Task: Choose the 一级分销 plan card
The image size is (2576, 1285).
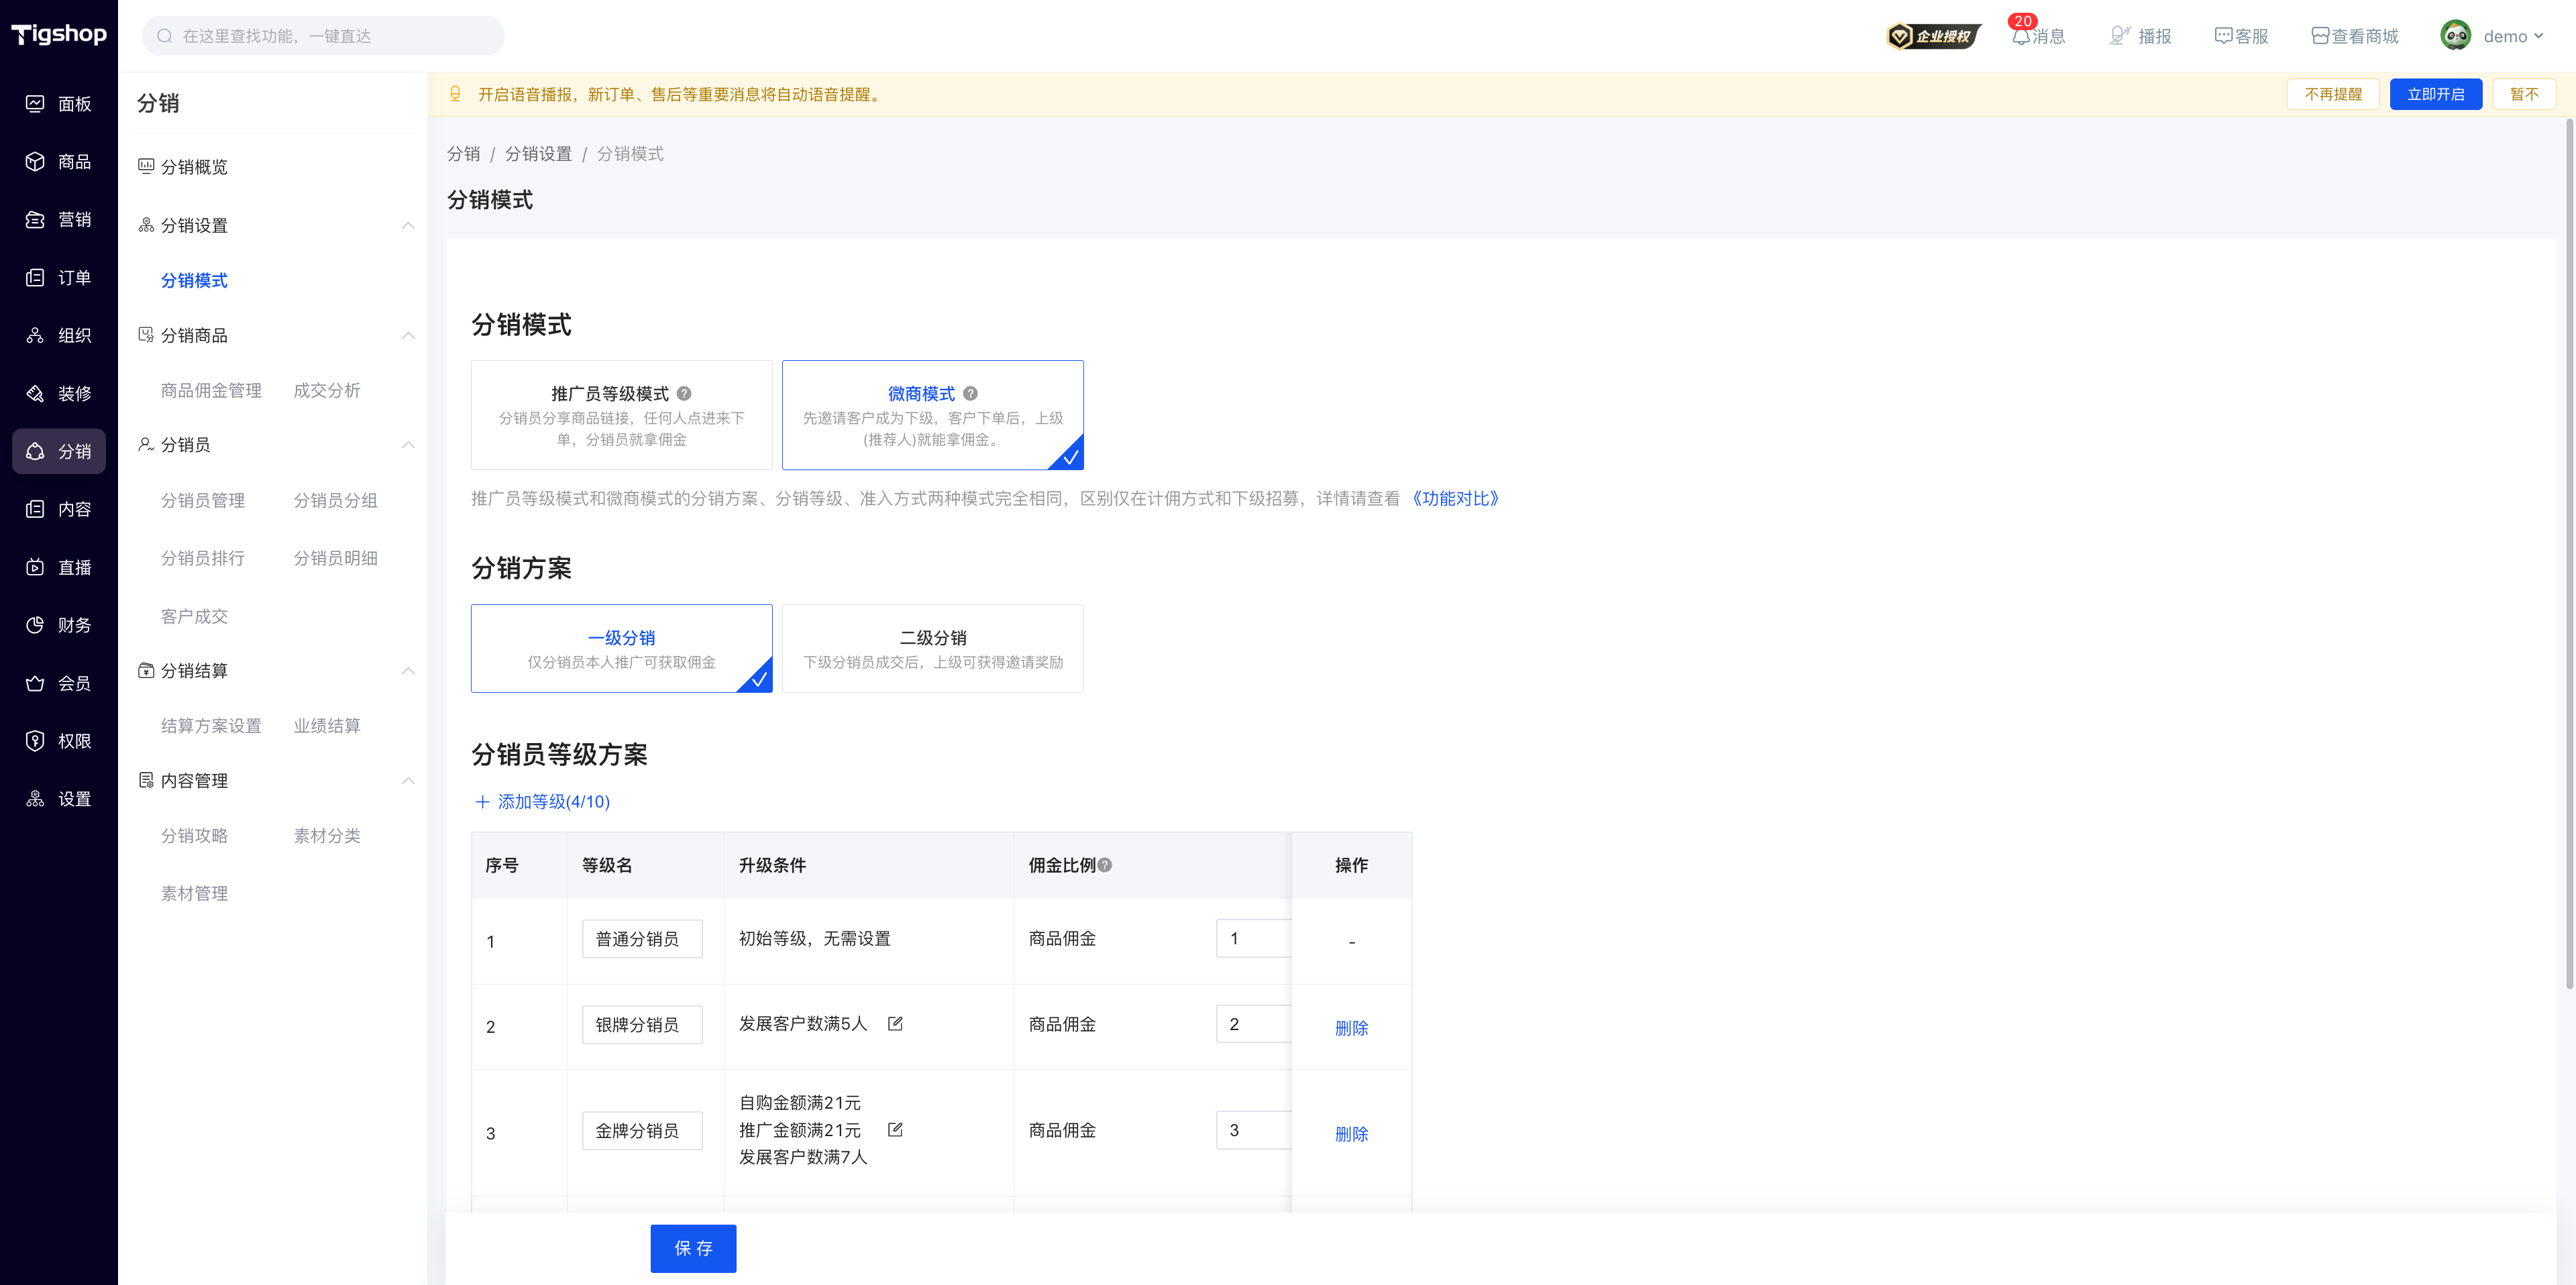Action: click(x=622, y=648)
